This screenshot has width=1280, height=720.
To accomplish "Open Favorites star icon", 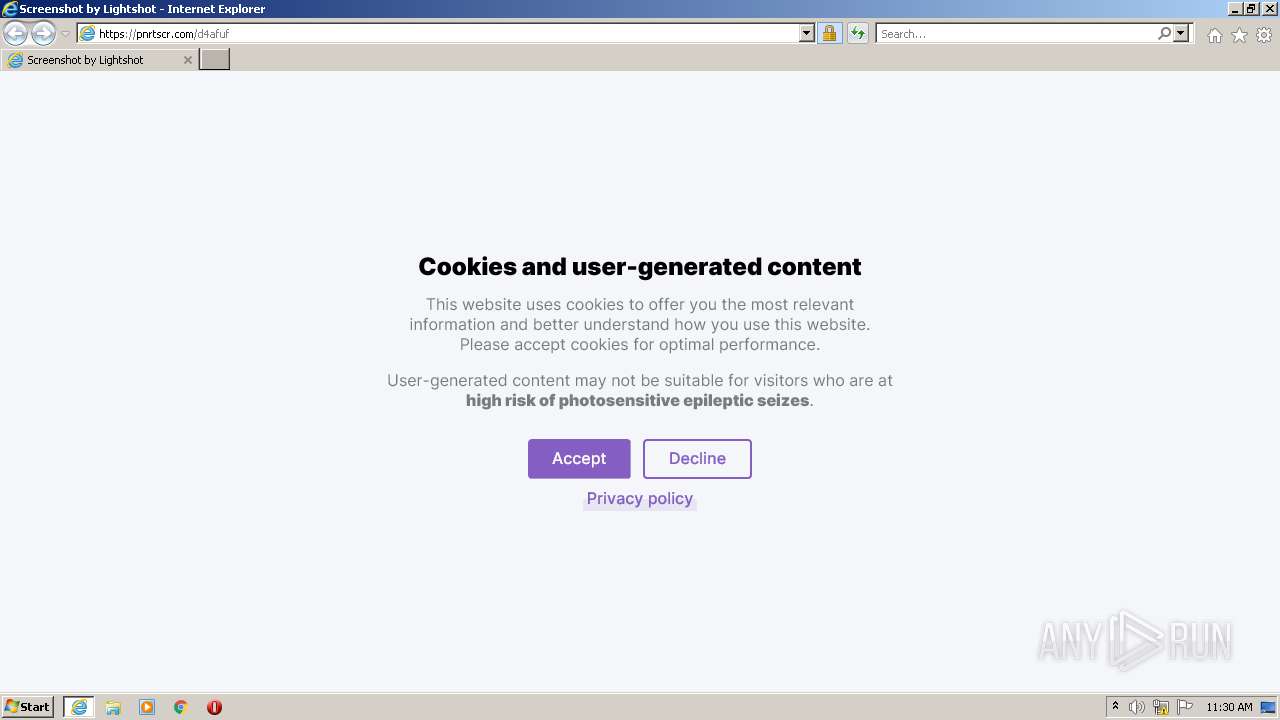I will point(1239,35).
